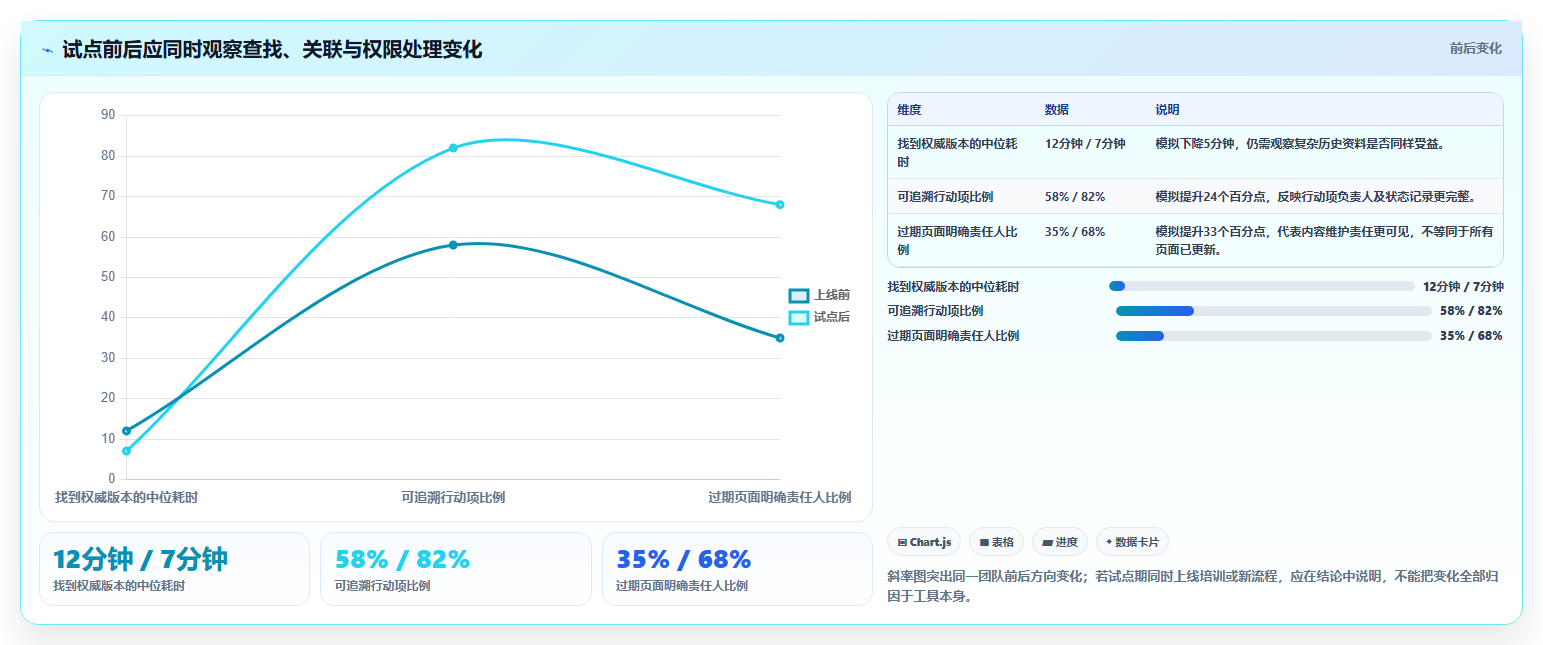Viewport: 1543px width, 645px height.
Task: Open the 58% / 82% stat card
Action: coord(456,569)
